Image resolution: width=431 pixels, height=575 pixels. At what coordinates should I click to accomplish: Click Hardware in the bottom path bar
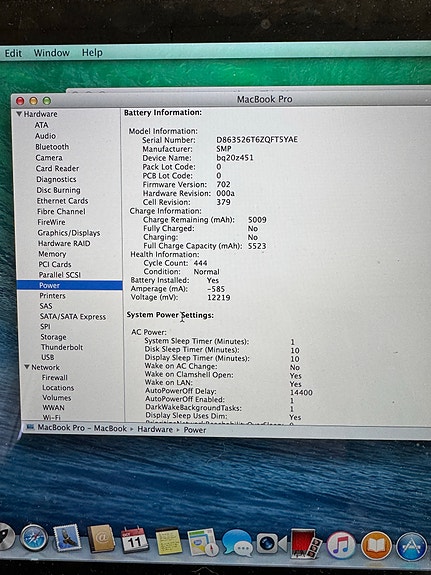click(155, 429)
